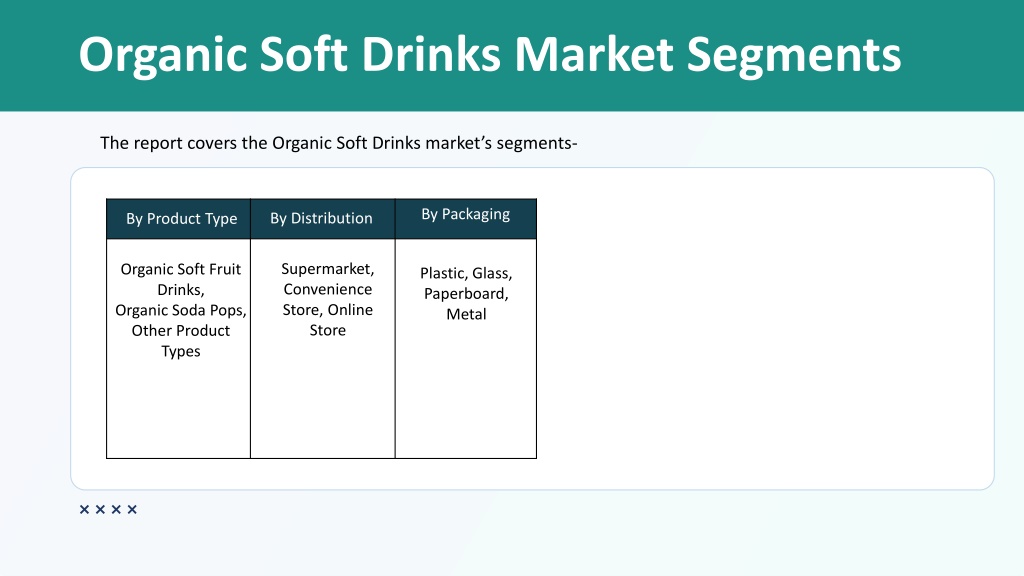Click the first cross mark below the card

pos(84,509)
